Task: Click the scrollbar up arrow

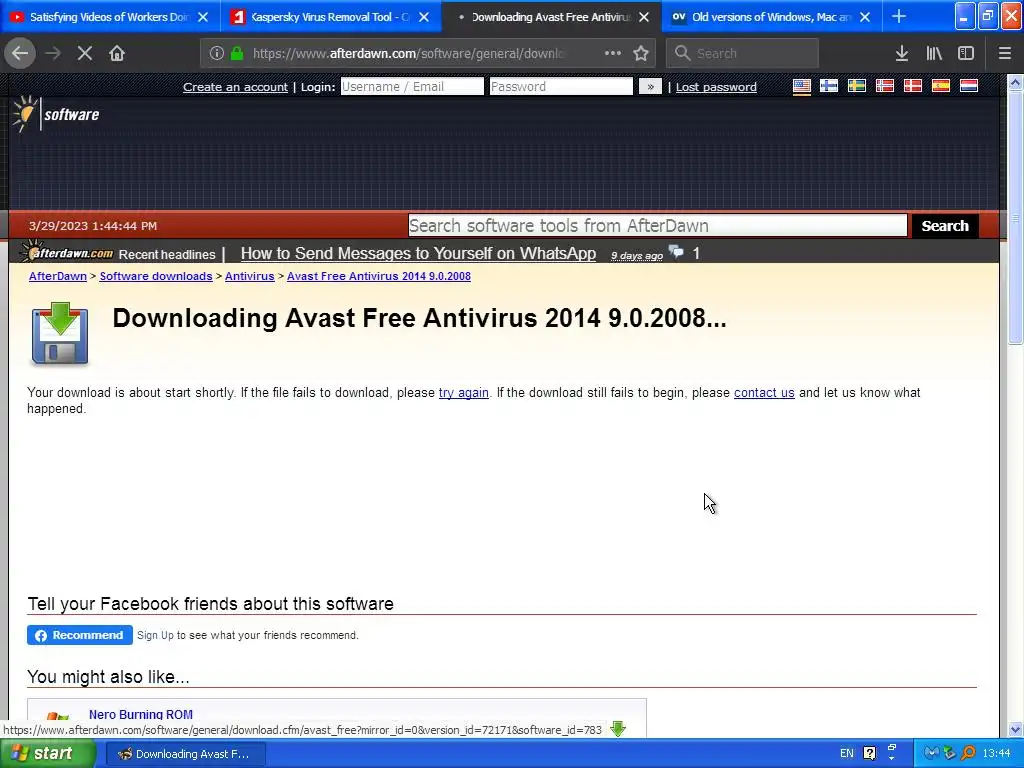Action: tap(1015, 82)
